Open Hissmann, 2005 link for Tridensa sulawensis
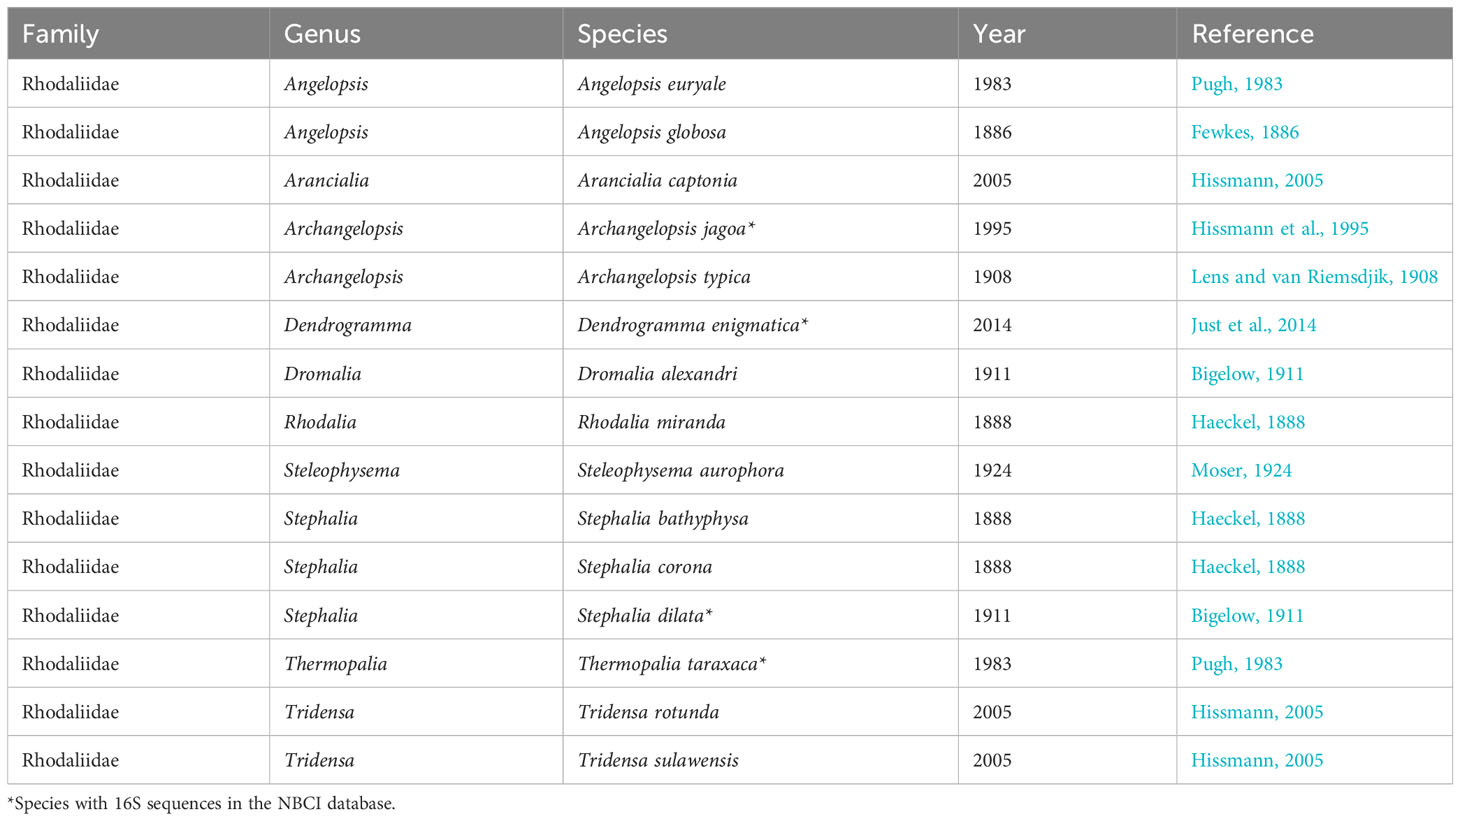1460x821 pixels. [1257, 760]
